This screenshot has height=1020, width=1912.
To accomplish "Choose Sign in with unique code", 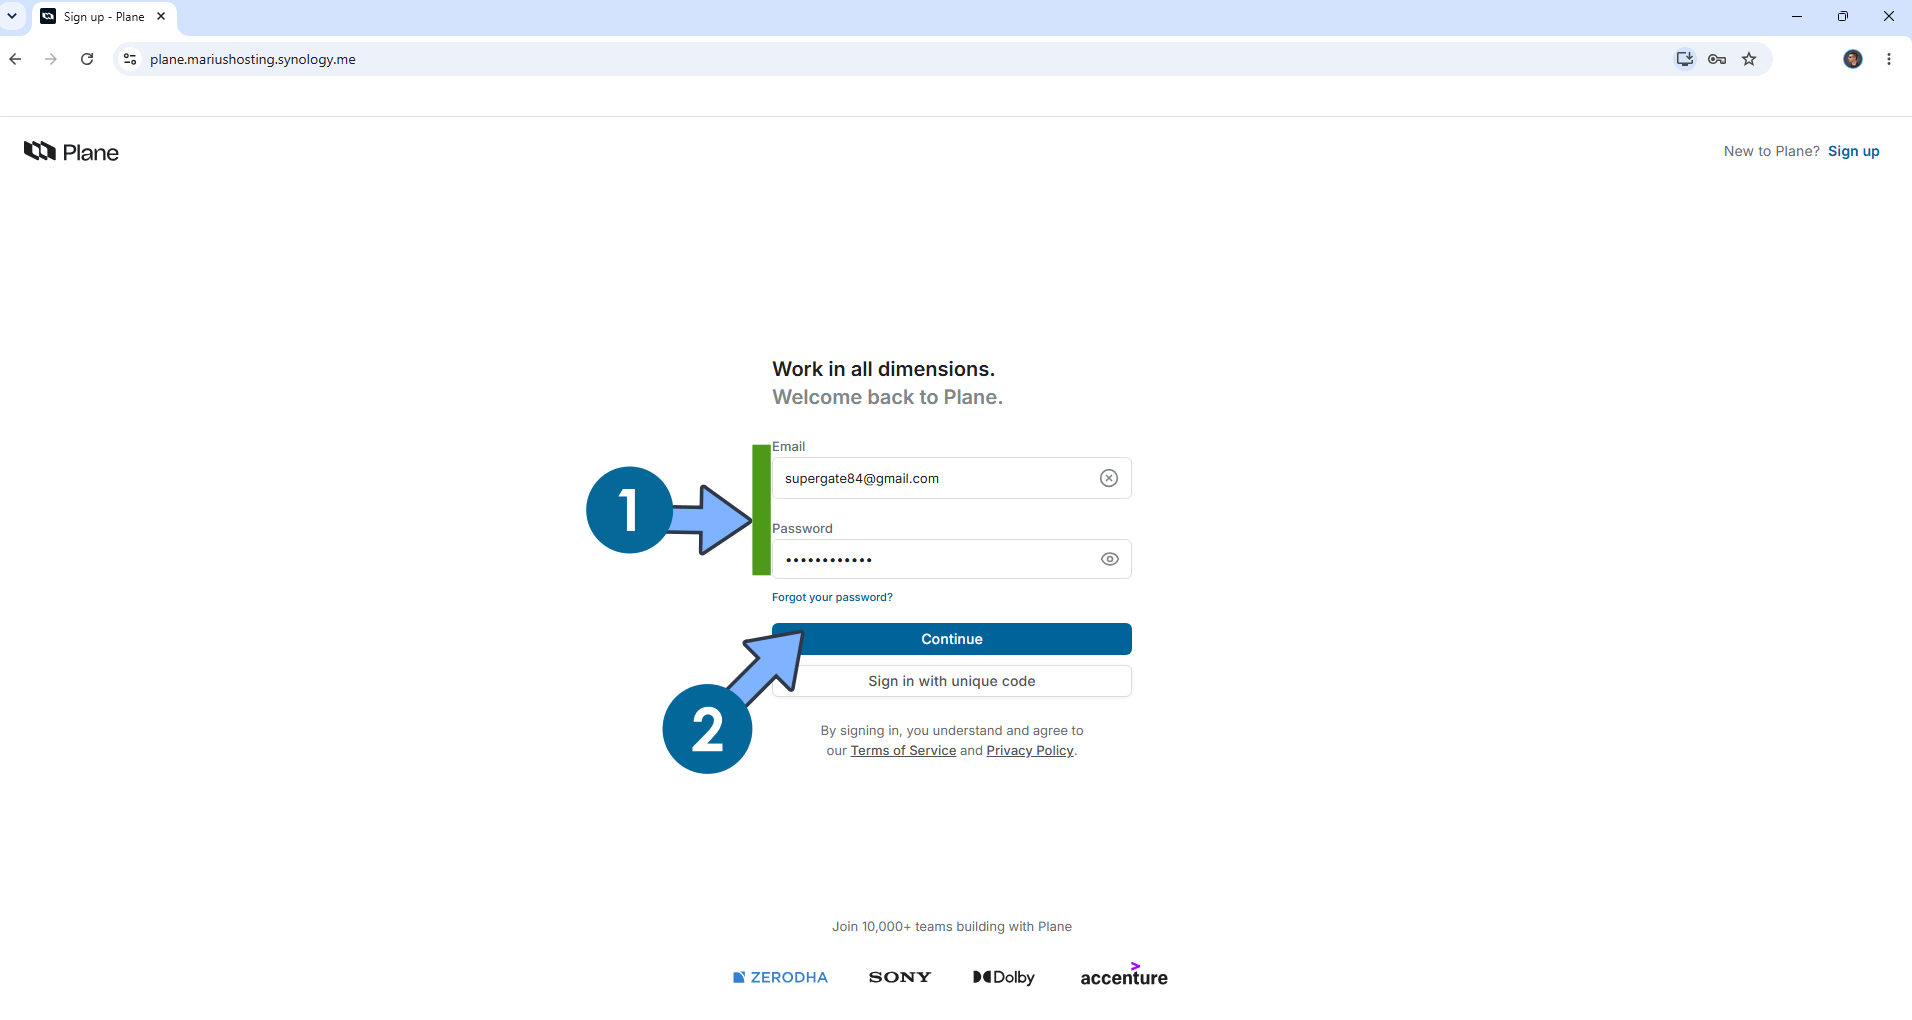I will coord(952,681).
